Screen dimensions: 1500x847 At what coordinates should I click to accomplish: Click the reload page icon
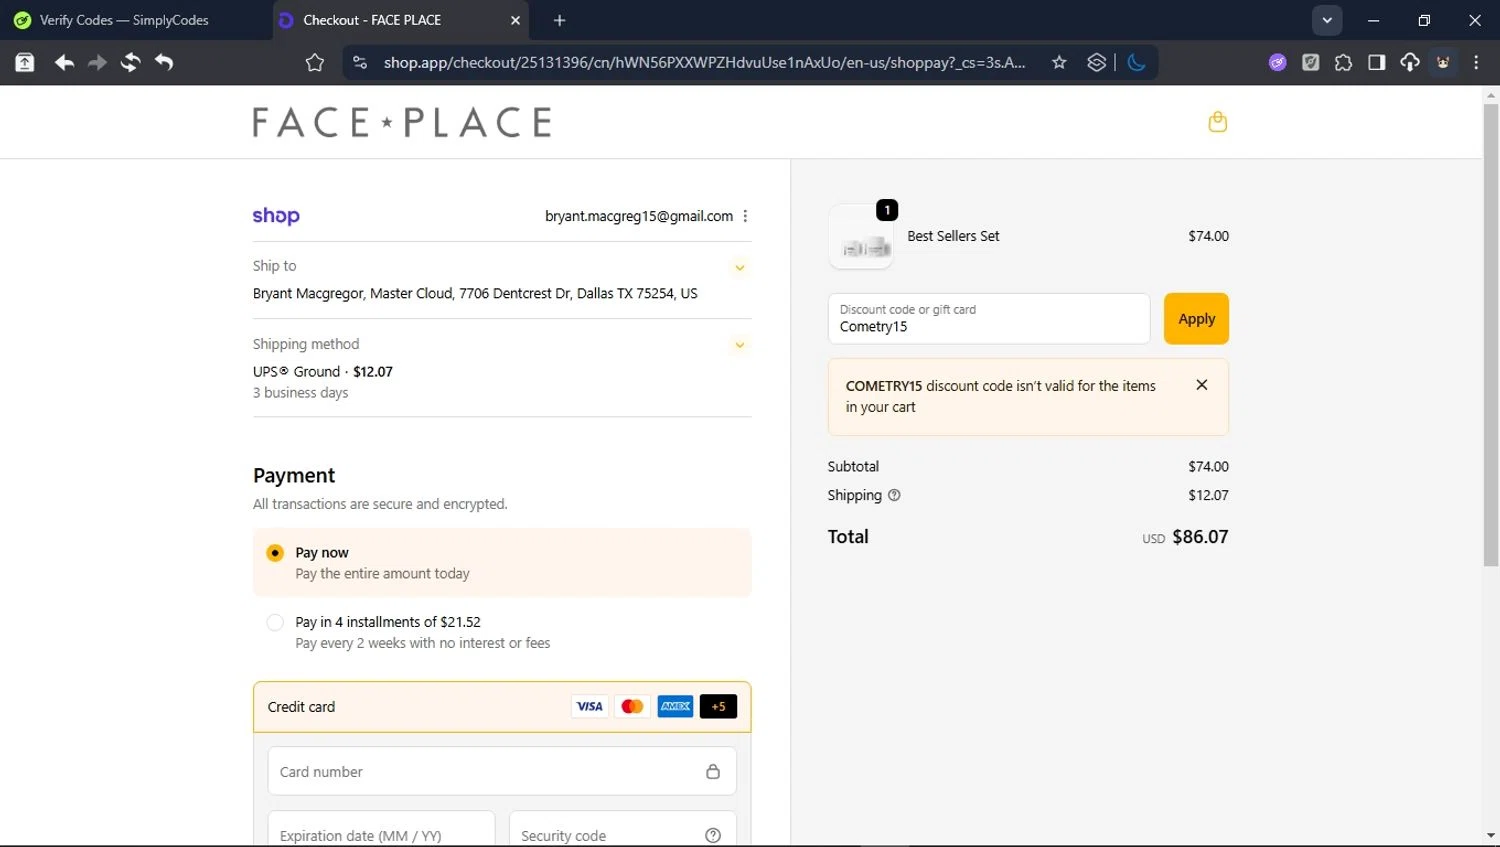point(130,63)
